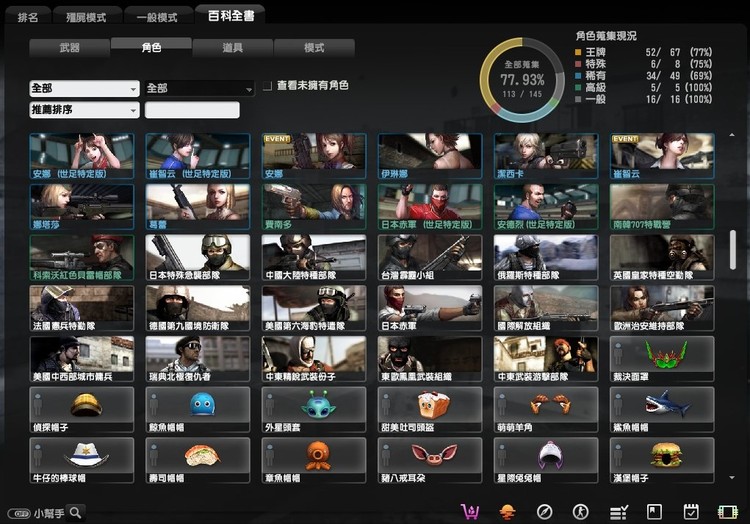Open the compass icon in bottom bar
The height and width of the screenshot is (524, 750).
544,511
